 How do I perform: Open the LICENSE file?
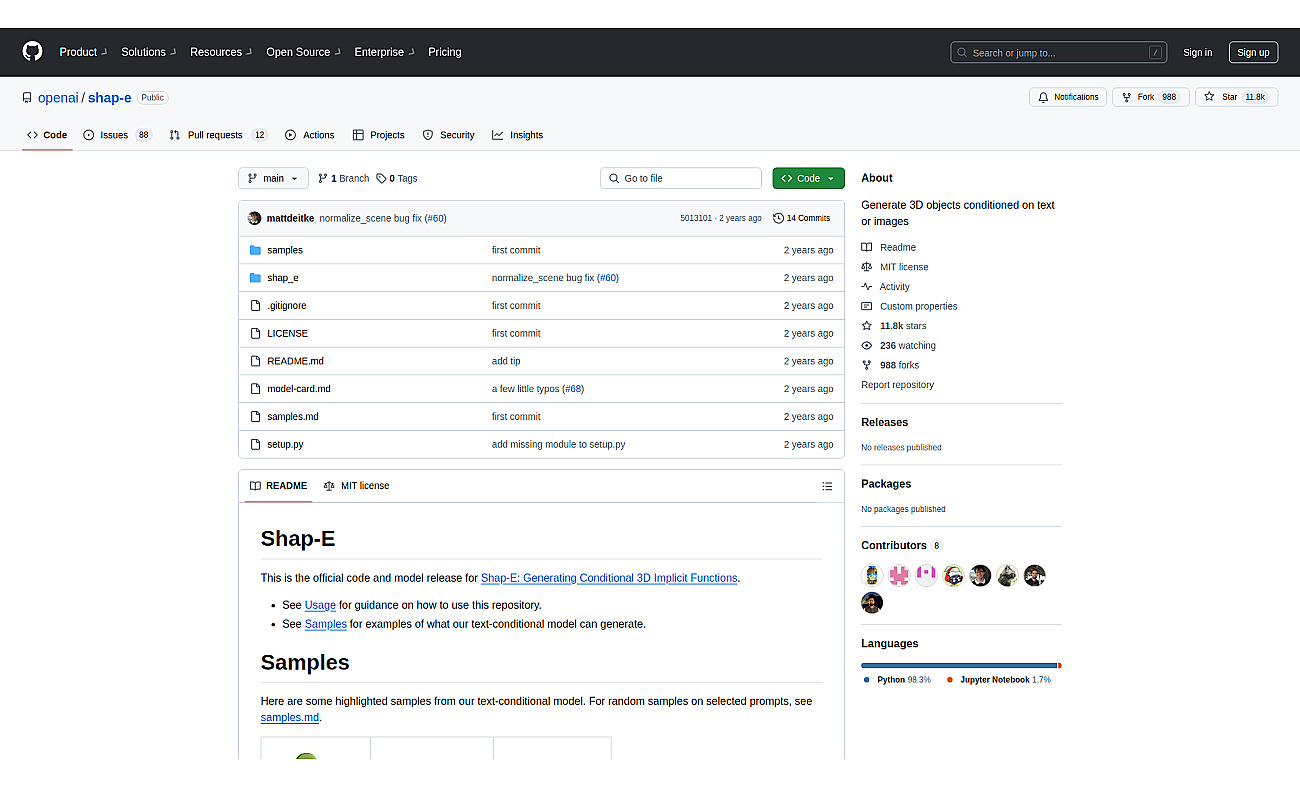[287, 333]
